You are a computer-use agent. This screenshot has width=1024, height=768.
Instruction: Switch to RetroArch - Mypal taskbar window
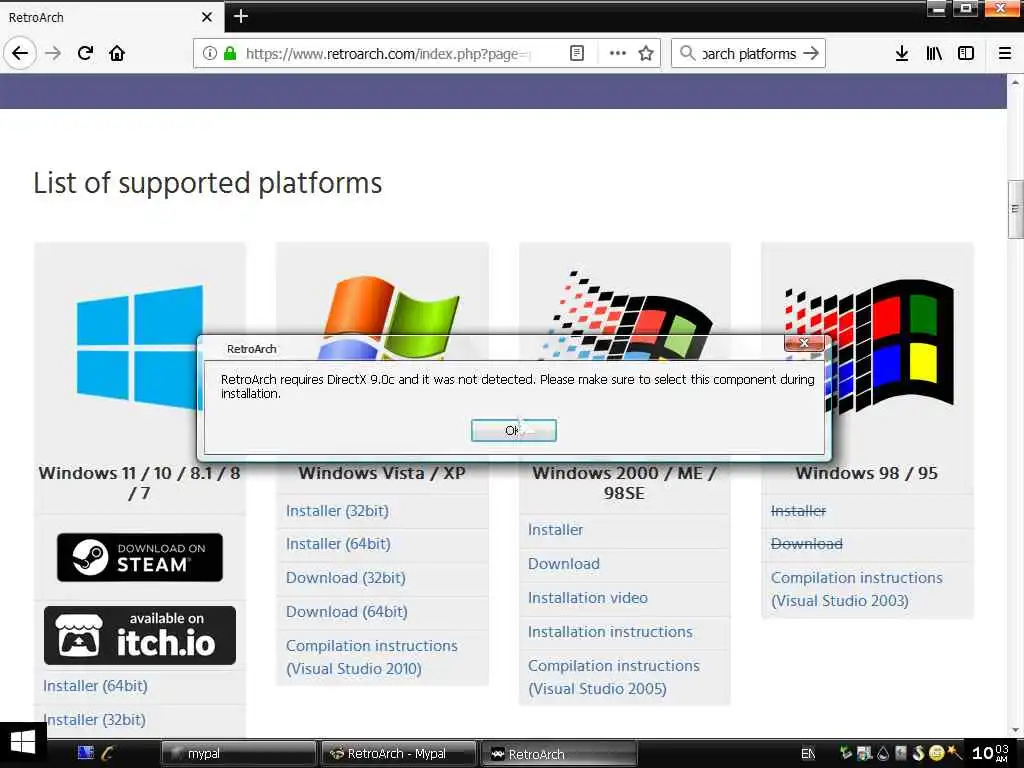(x=398, y=754)
